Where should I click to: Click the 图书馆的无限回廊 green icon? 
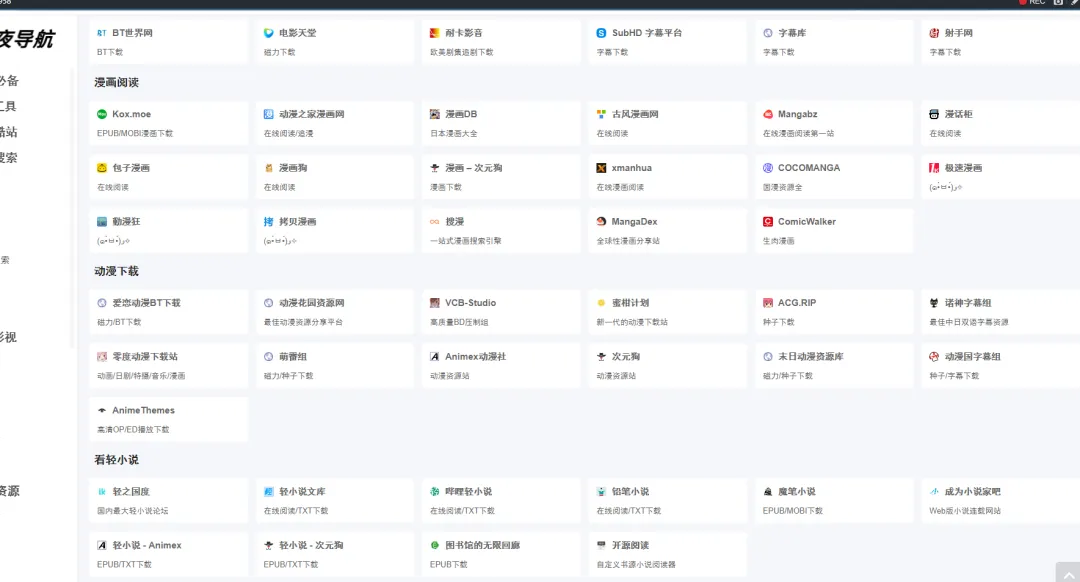(x=435, y=545)
